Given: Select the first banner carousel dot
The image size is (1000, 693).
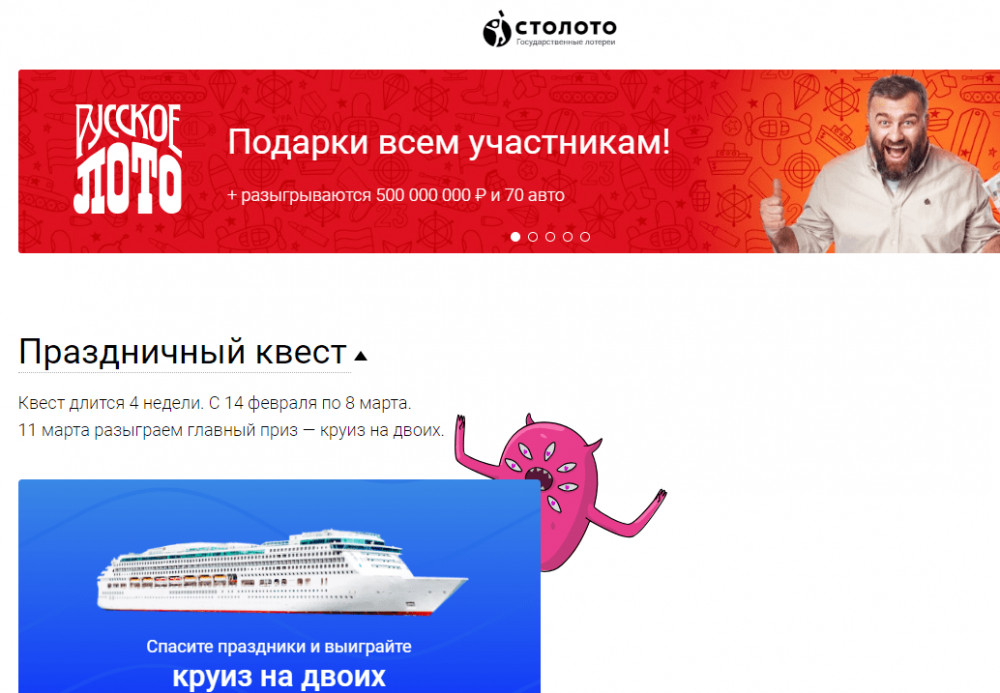Looking at the screenshot, I should (x=515, y=237).
